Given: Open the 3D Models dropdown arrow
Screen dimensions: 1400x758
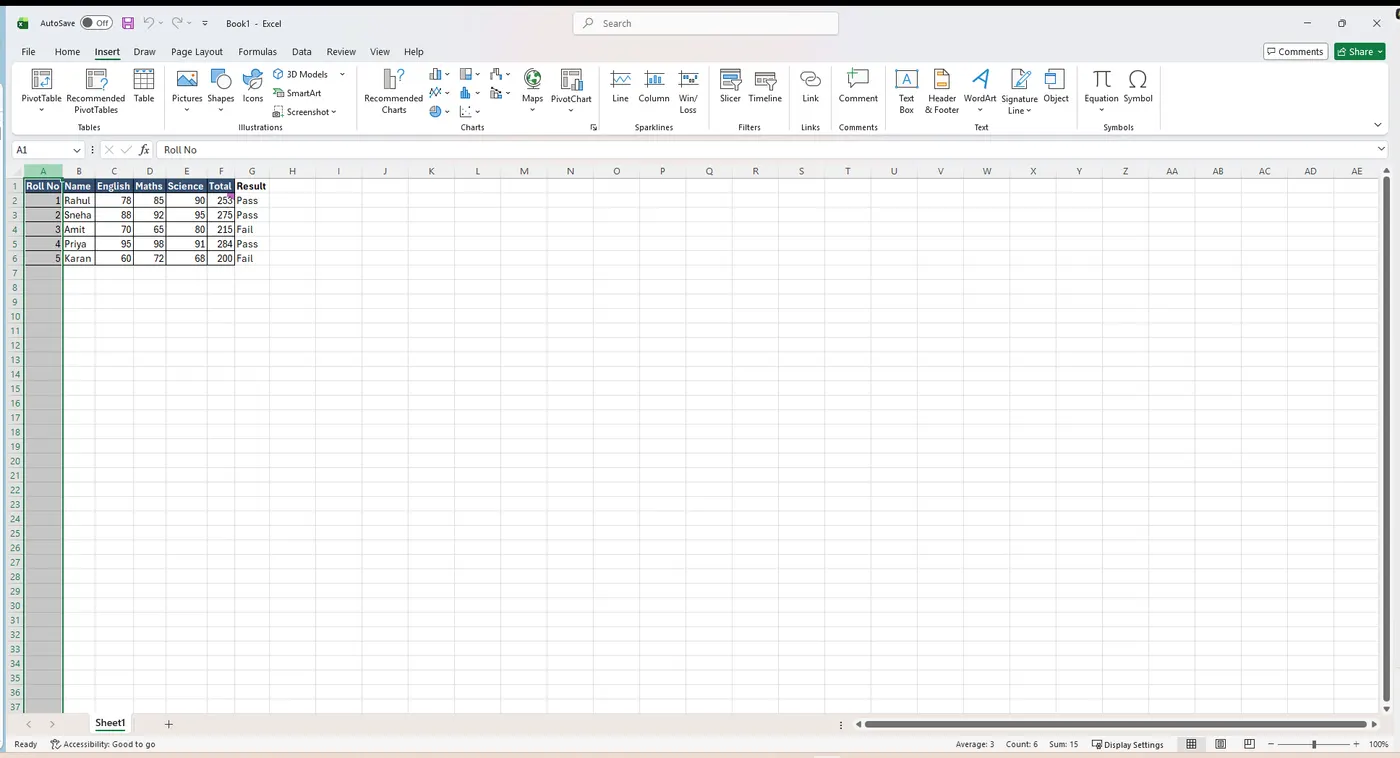Looking at the screenshot, I should point(342,74).
